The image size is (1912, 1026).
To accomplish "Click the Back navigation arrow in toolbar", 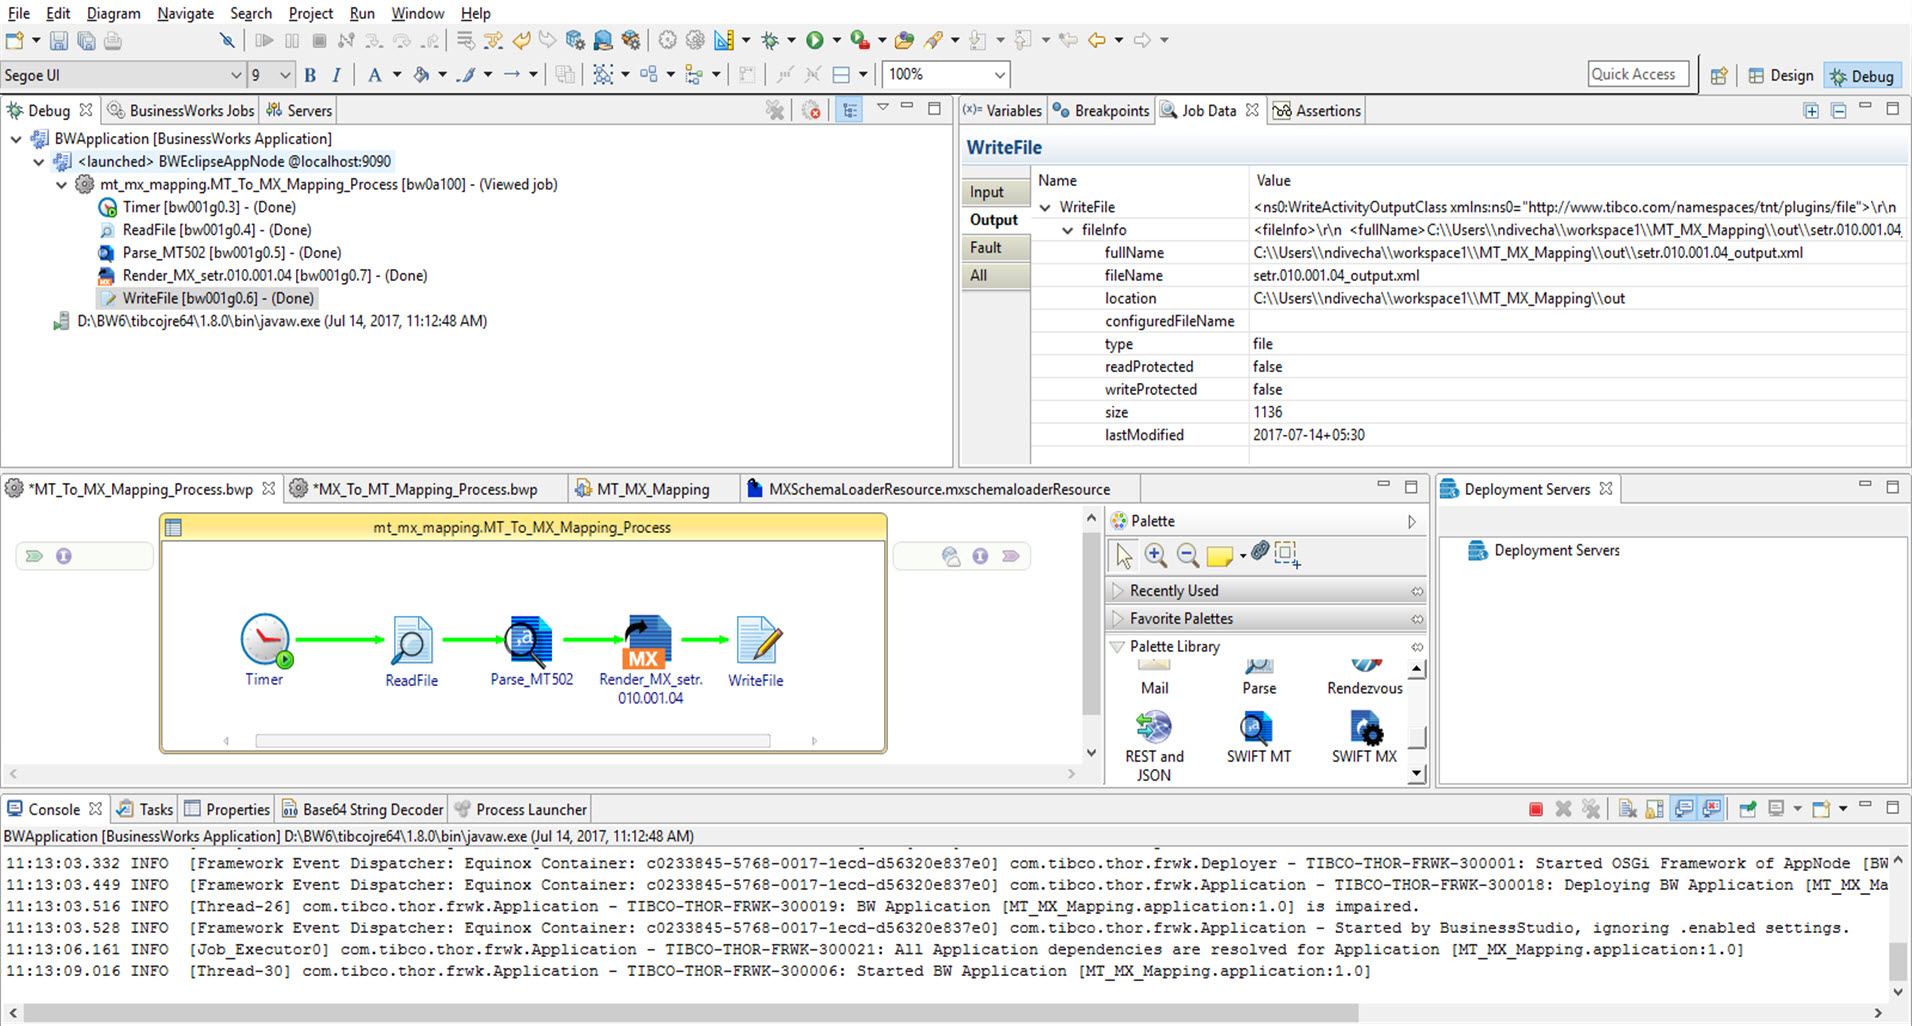I will tap(1097, 40).
